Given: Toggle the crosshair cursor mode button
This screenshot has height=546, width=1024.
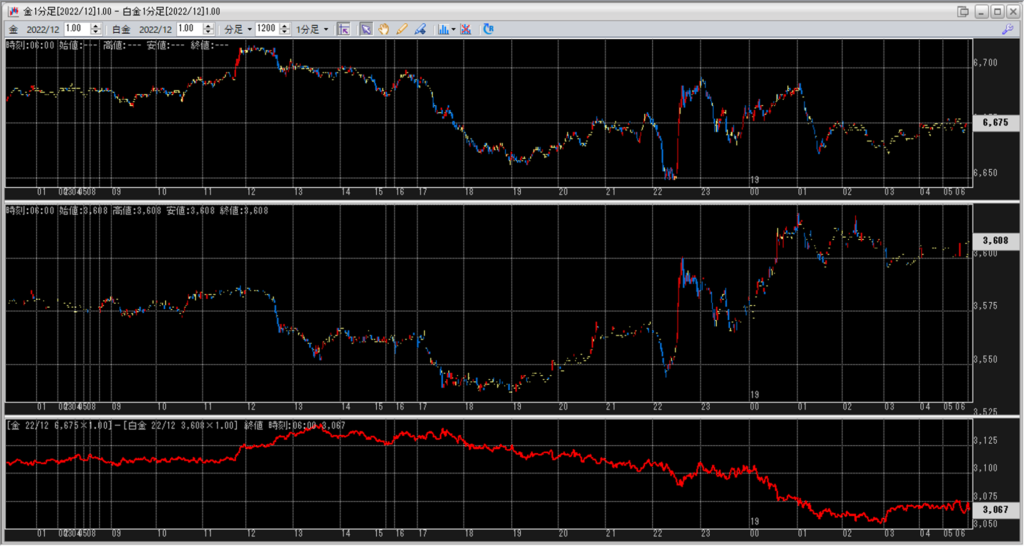Looking at the screenshot, I should (x=343, y=29).
